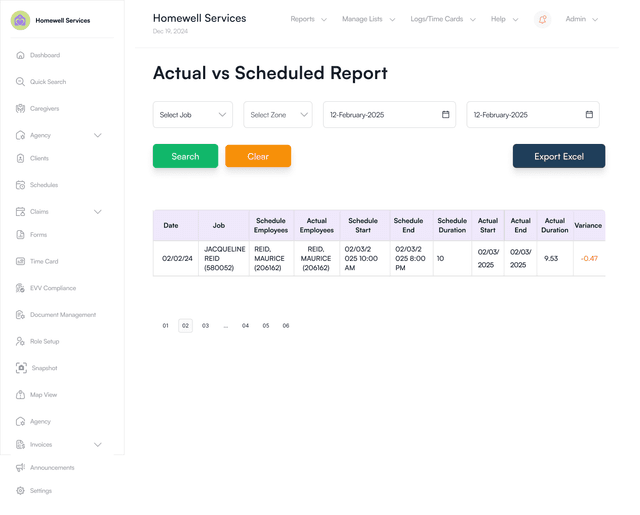Click the Settings gear icon
Image resolution: width=640 pixels, height=515 pixels.
20,491
